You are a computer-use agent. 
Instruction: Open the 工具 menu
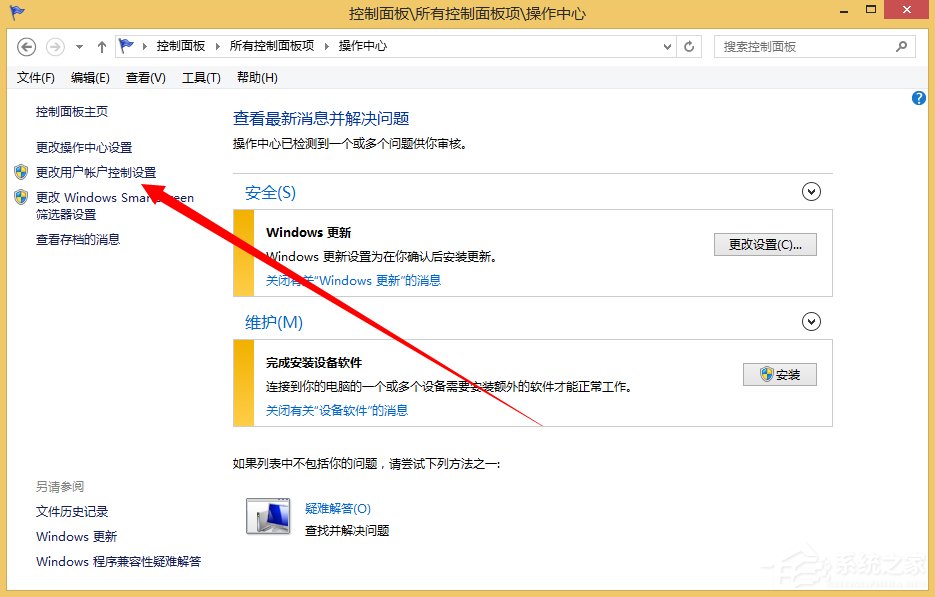[x=200, y=77]
